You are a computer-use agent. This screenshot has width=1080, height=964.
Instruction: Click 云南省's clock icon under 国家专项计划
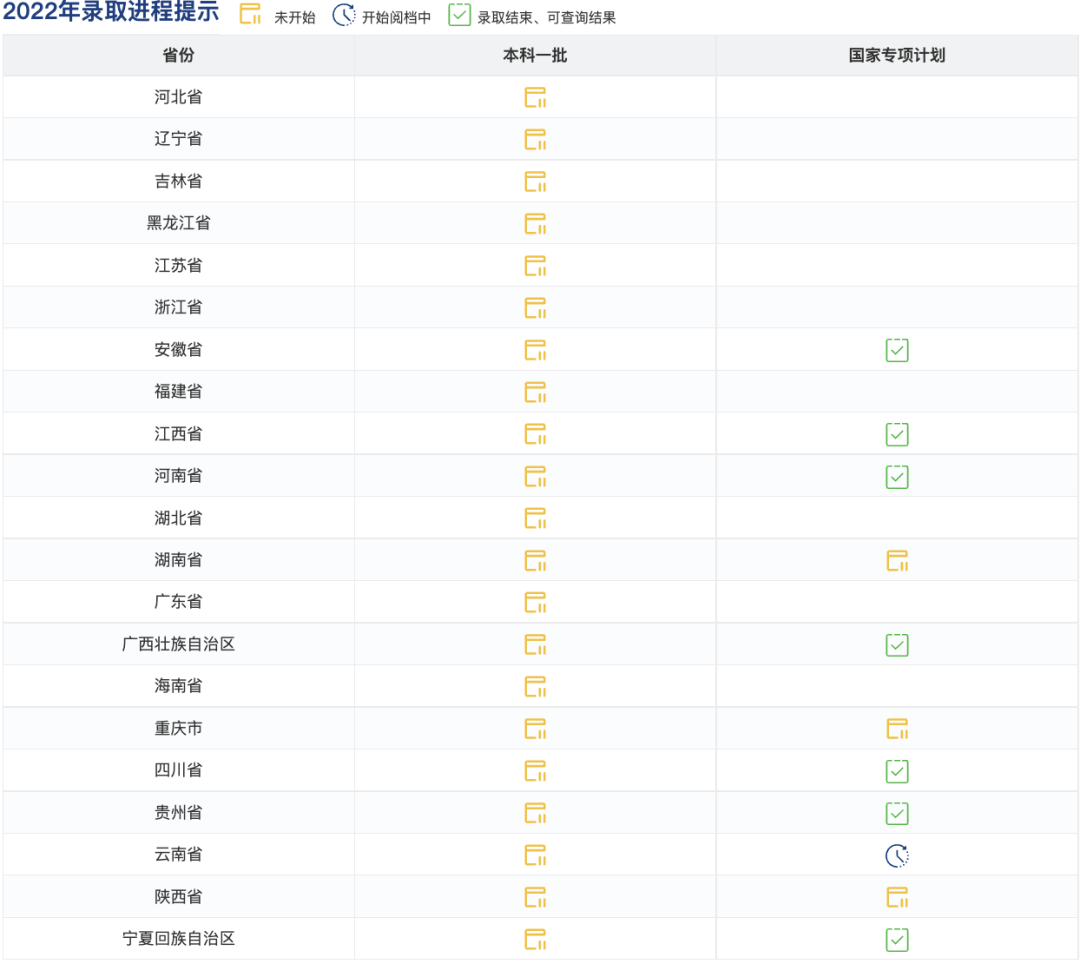(x=897, y=855)
